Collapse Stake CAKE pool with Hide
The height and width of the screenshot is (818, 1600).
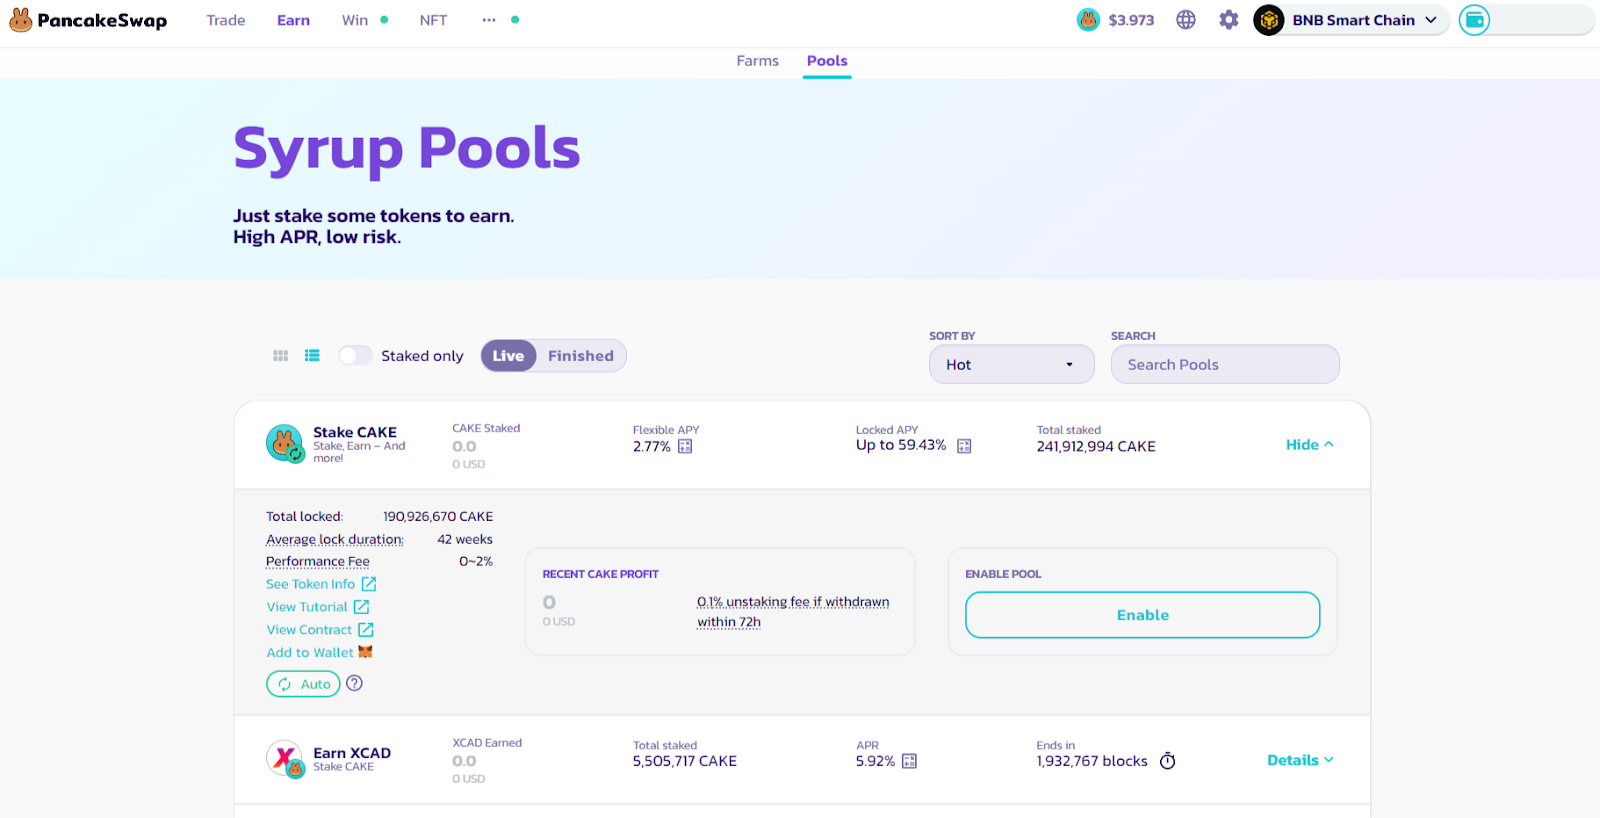(x=1310, y=445)
